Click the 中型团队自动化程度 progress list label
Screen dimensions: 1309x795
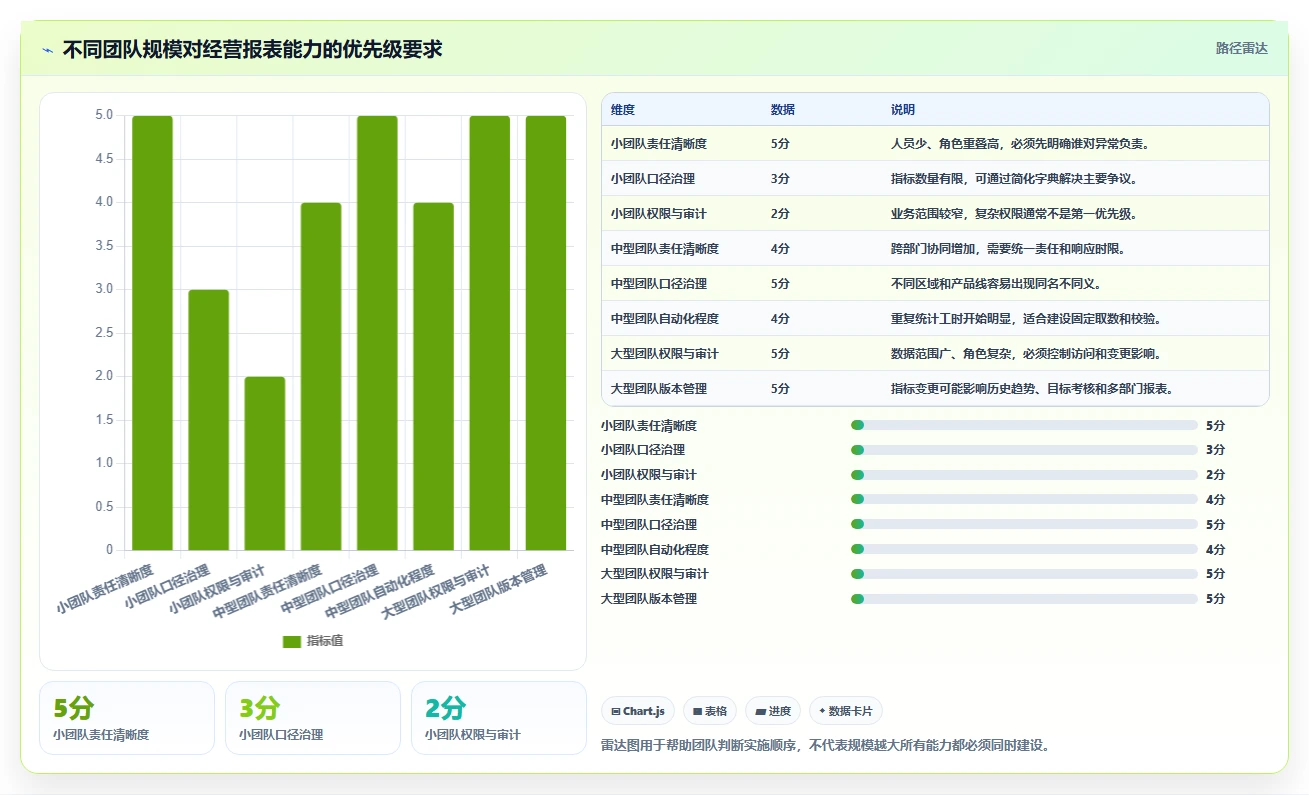[x=655, y=549]
